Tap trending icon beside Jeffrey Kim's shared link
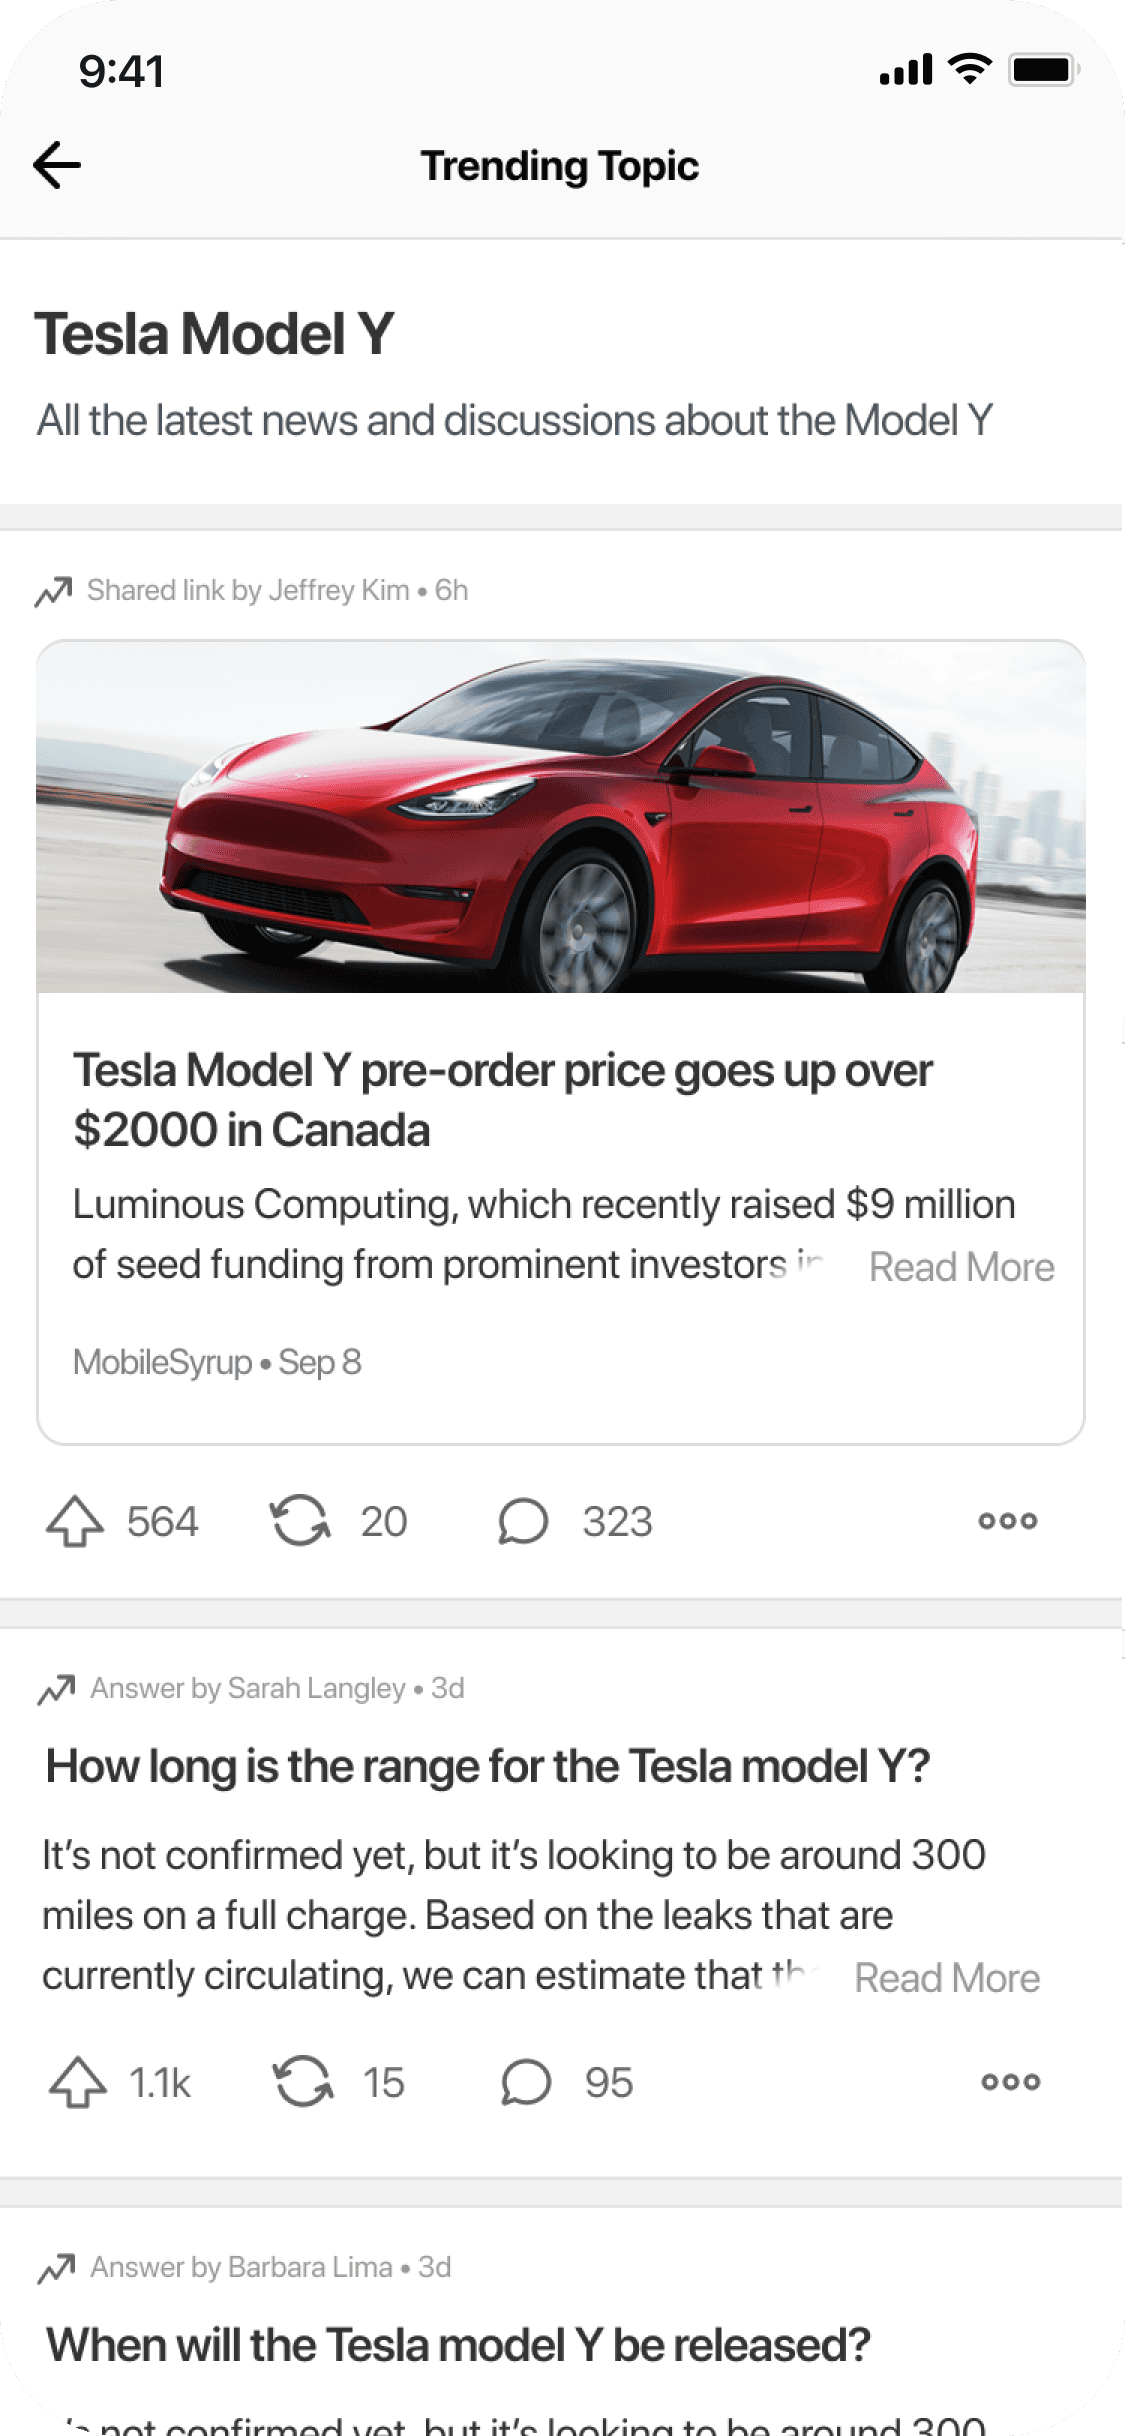 coord(54,591)
